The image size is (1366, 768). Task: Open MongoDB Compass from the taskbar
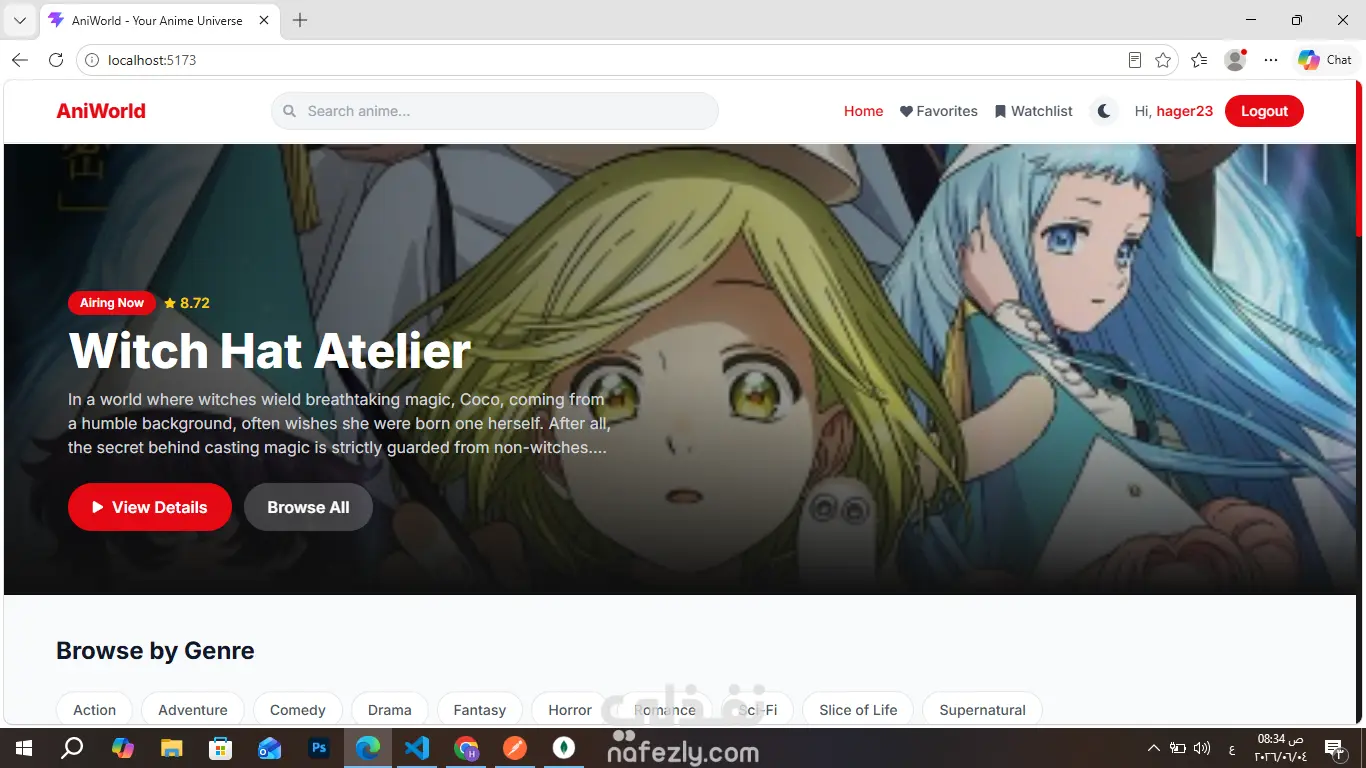point(564,748)
